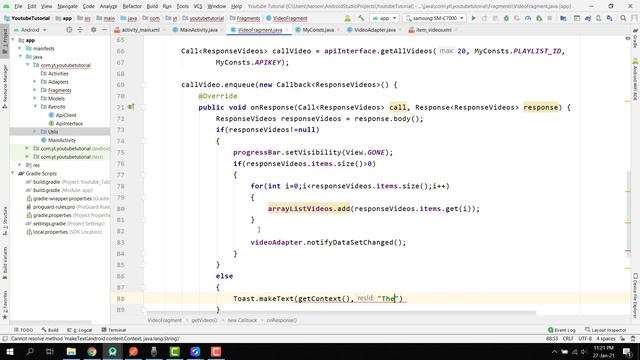Expand the res folder
This screenshot has height=360, width=640.
point(20,165)
